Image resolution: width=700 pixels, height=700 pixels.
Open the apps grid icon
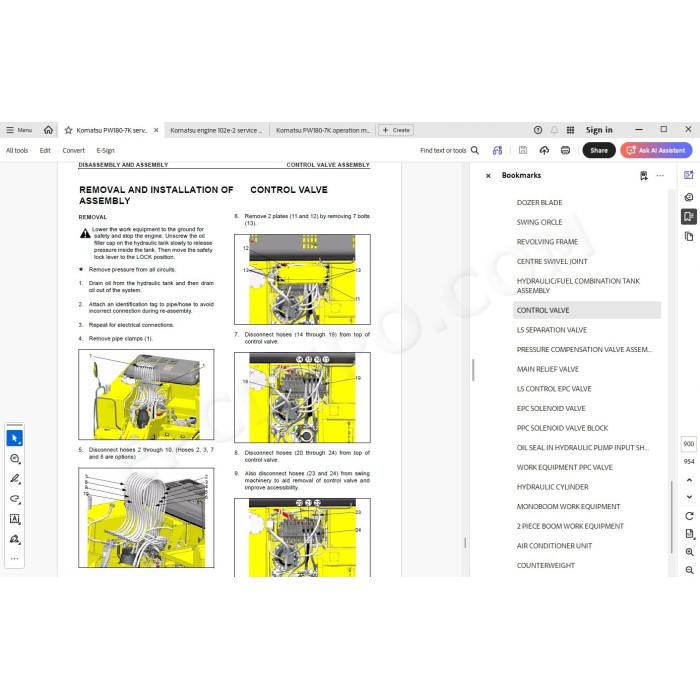(570, 130)
